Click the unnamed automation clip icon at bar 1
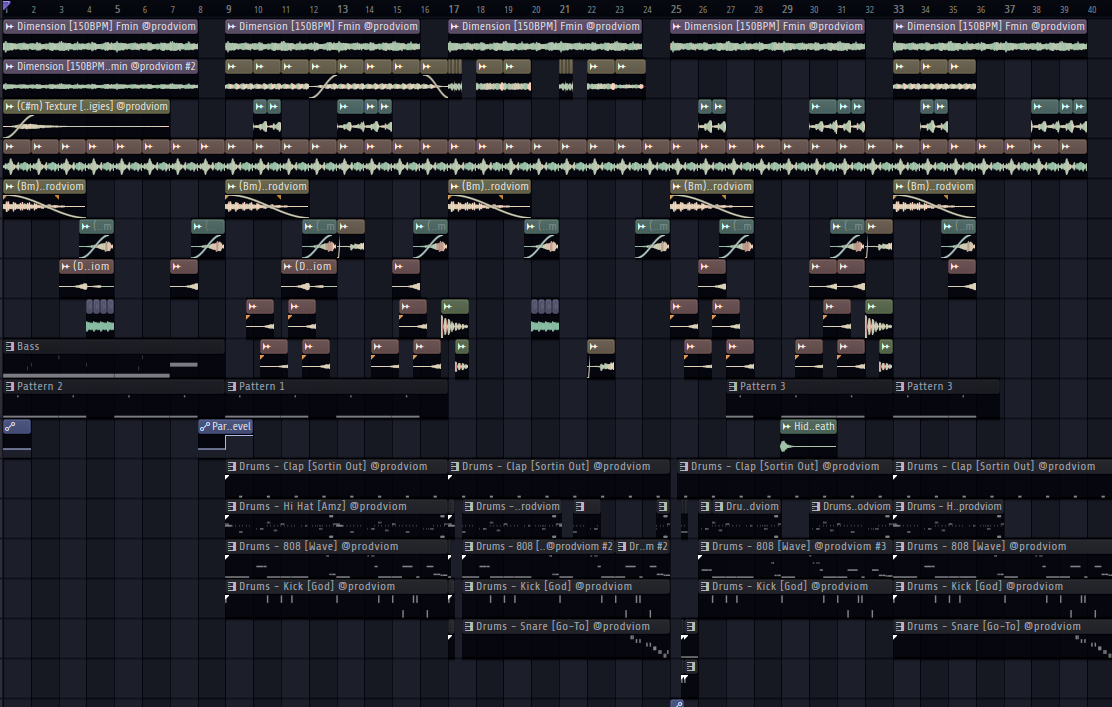Screen dimensions: 1112x707 10,427
